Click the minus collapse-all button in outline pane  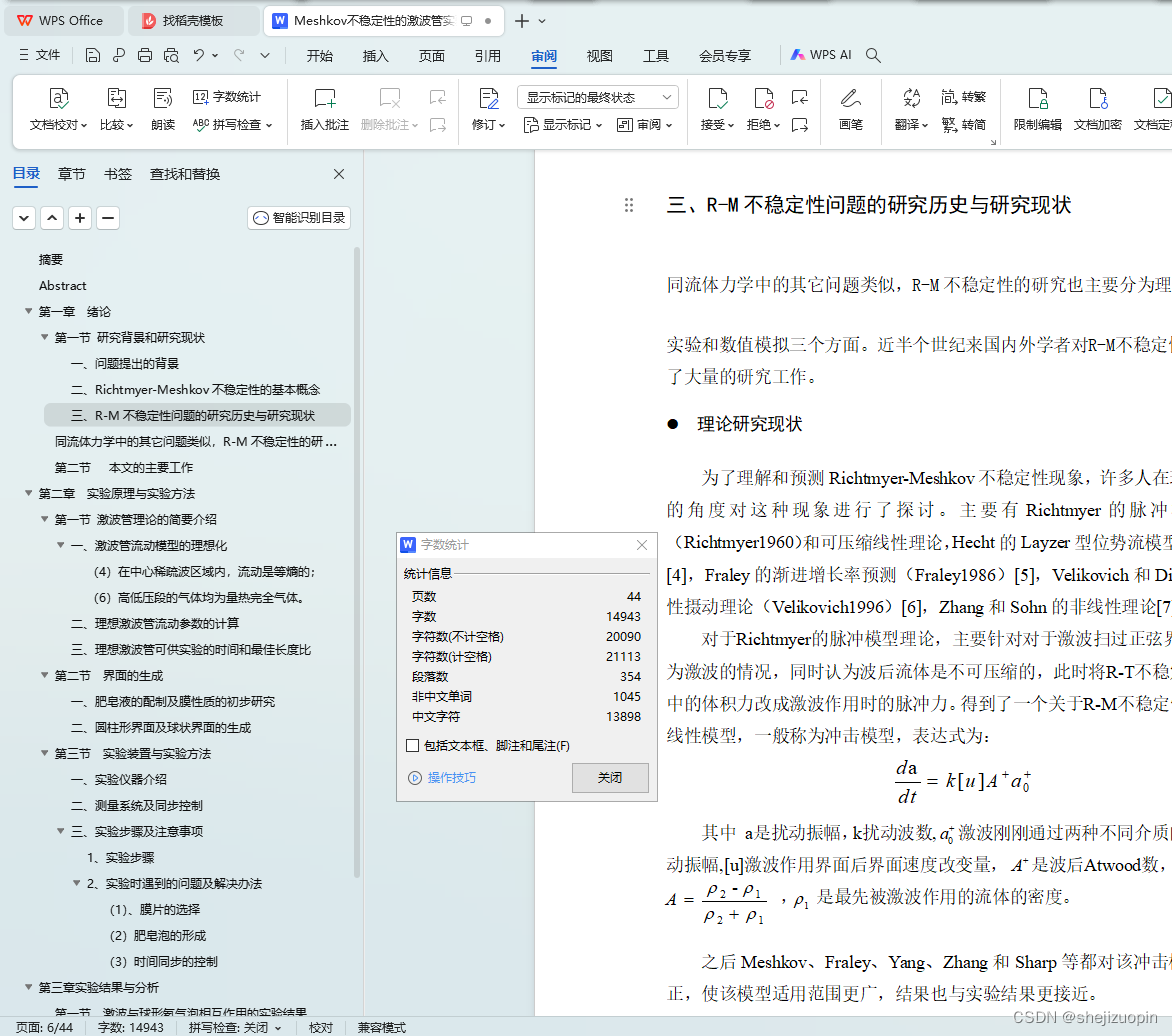(108, 218)
